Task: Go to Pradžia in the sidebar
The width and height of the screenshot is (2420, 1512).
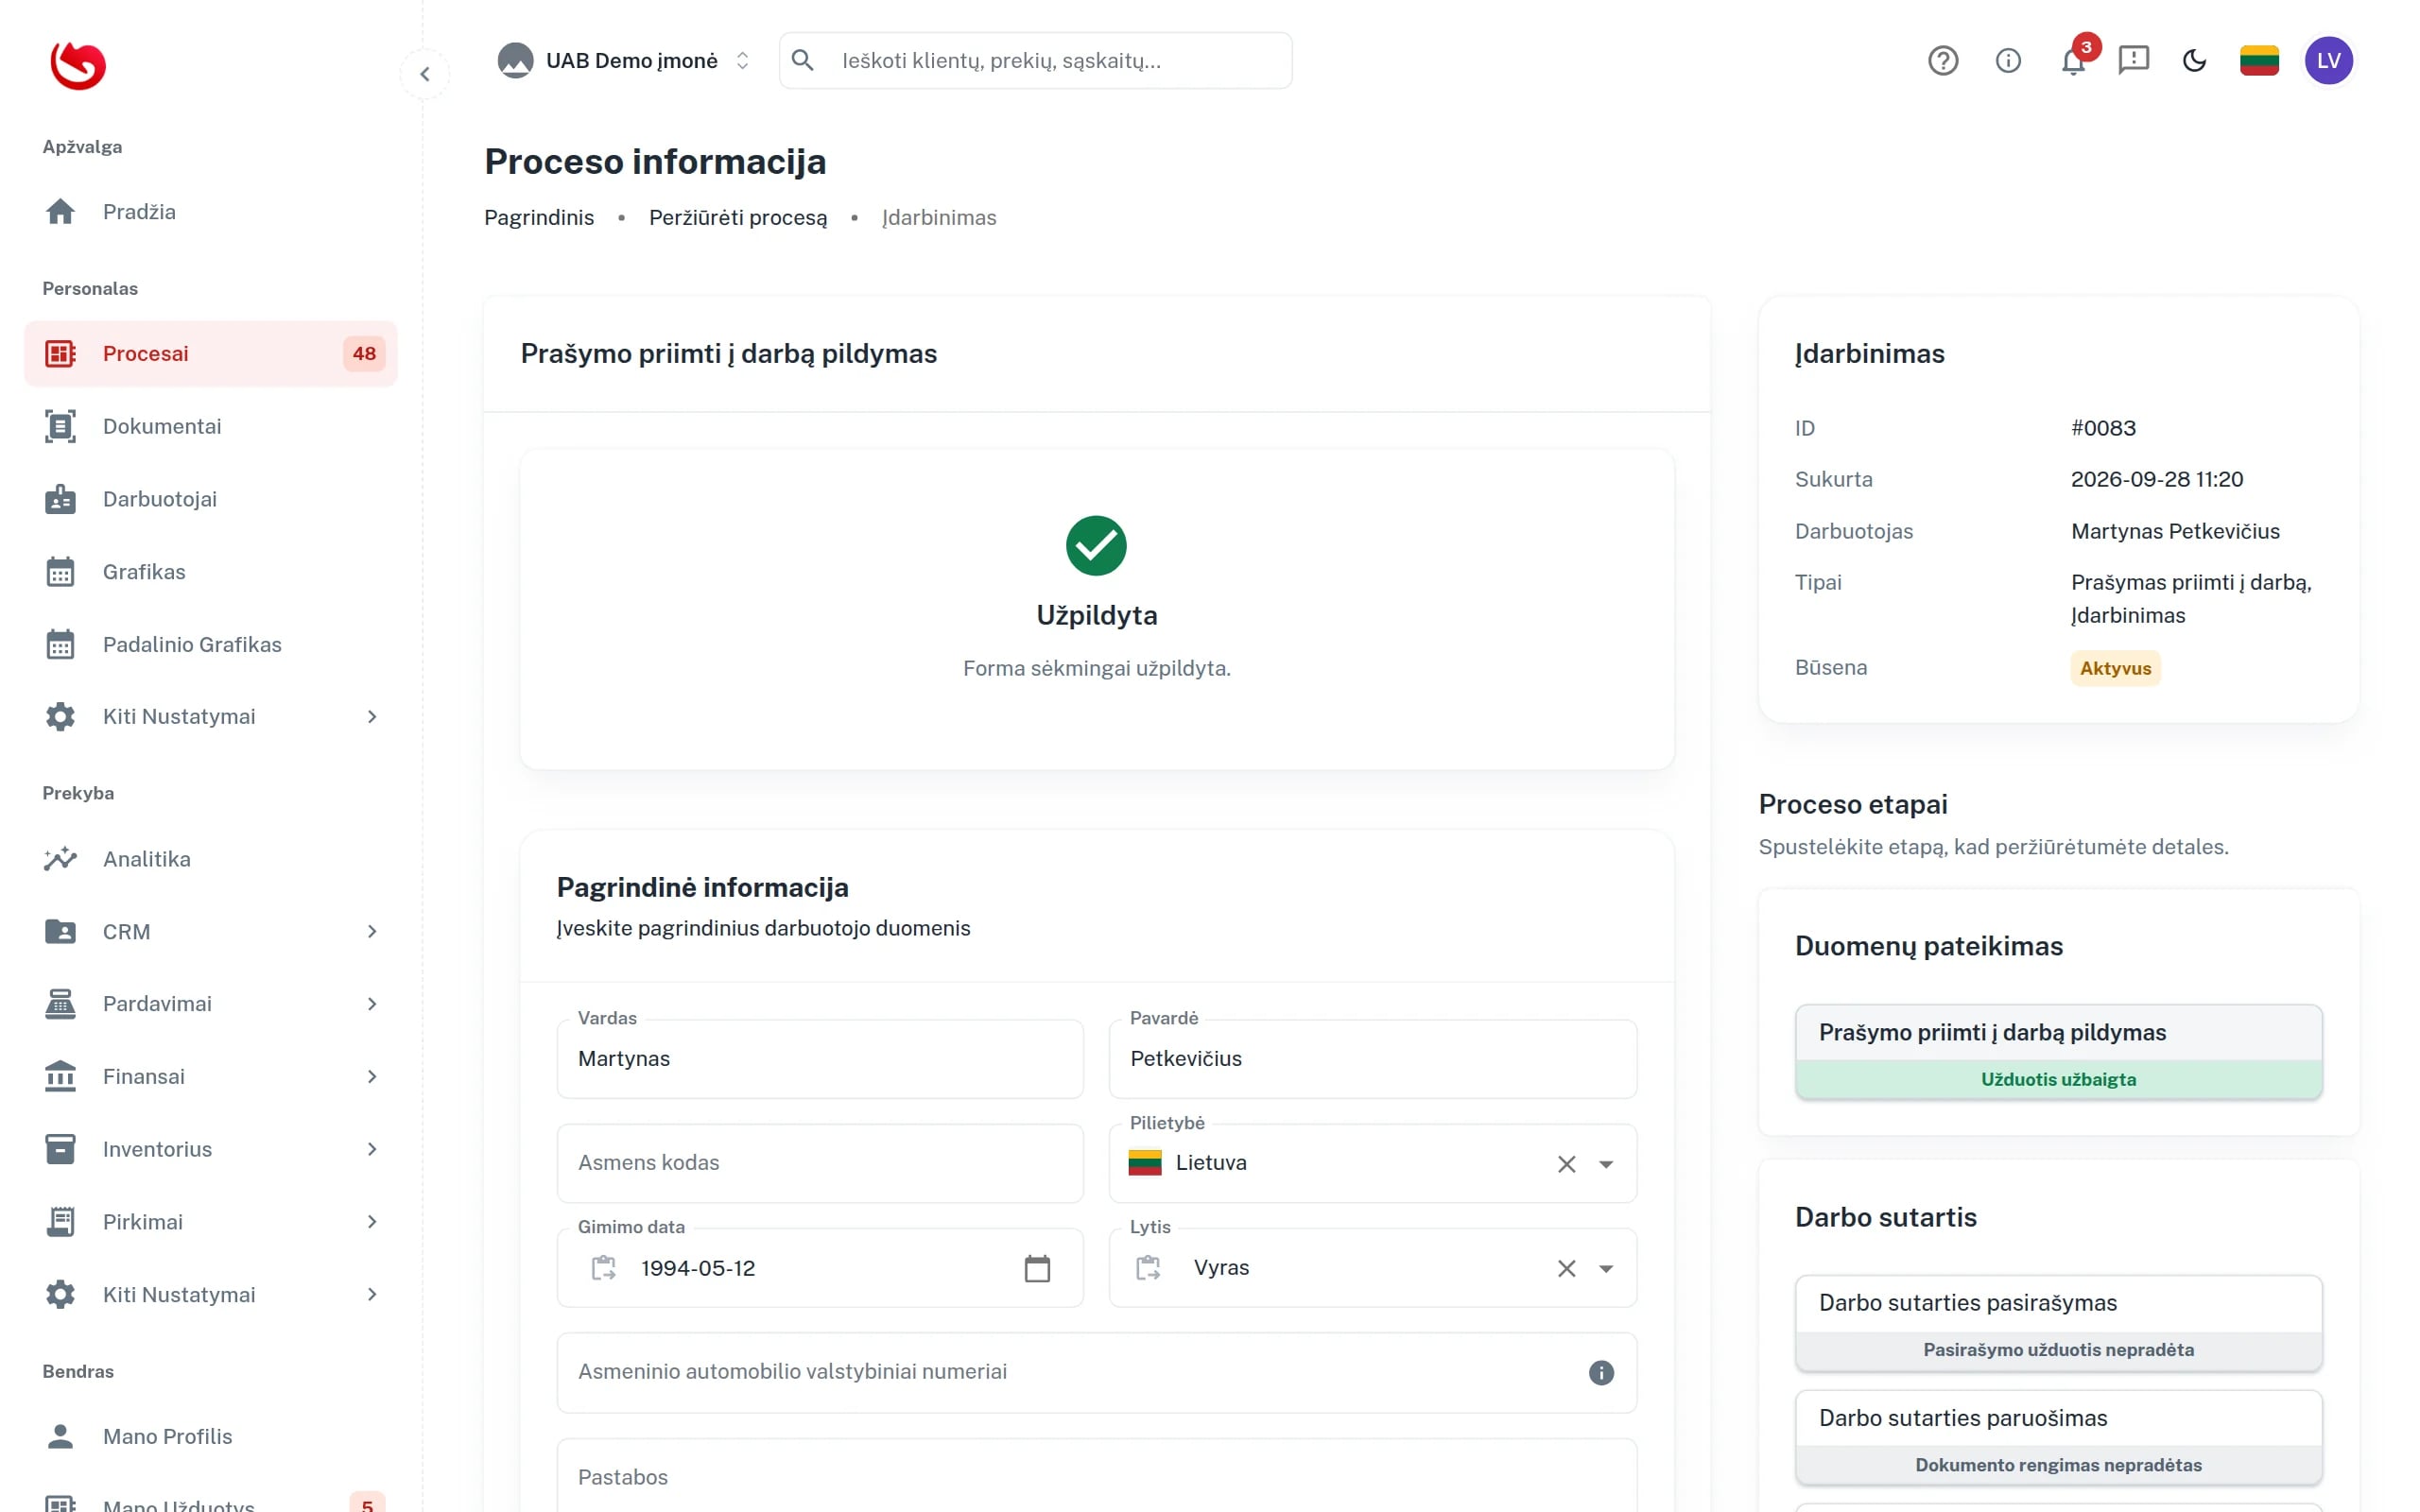Action: [211, 212]
